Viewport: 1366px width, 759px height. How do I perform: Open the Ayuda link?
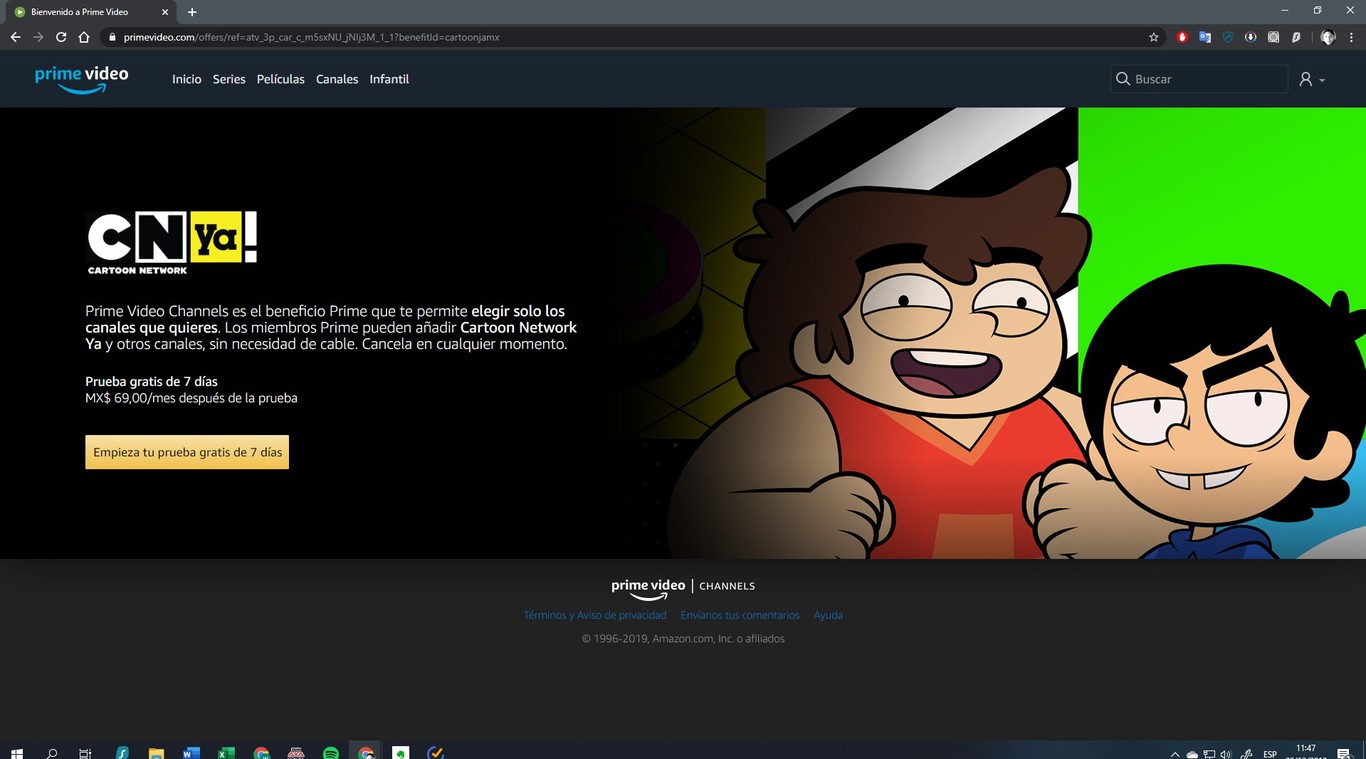pyautogui.click(x=828, y=615)
